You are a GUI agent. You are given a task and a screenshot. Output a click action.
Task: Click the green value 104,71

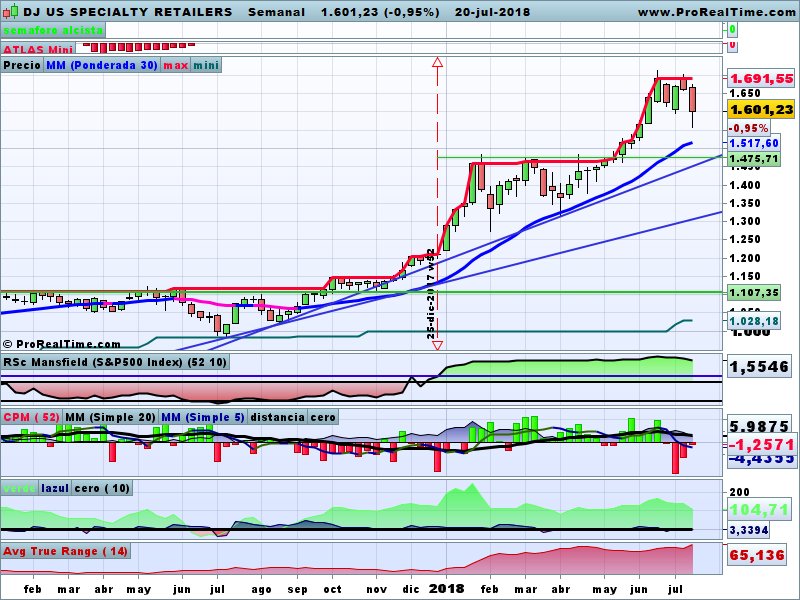pos(759,509)
